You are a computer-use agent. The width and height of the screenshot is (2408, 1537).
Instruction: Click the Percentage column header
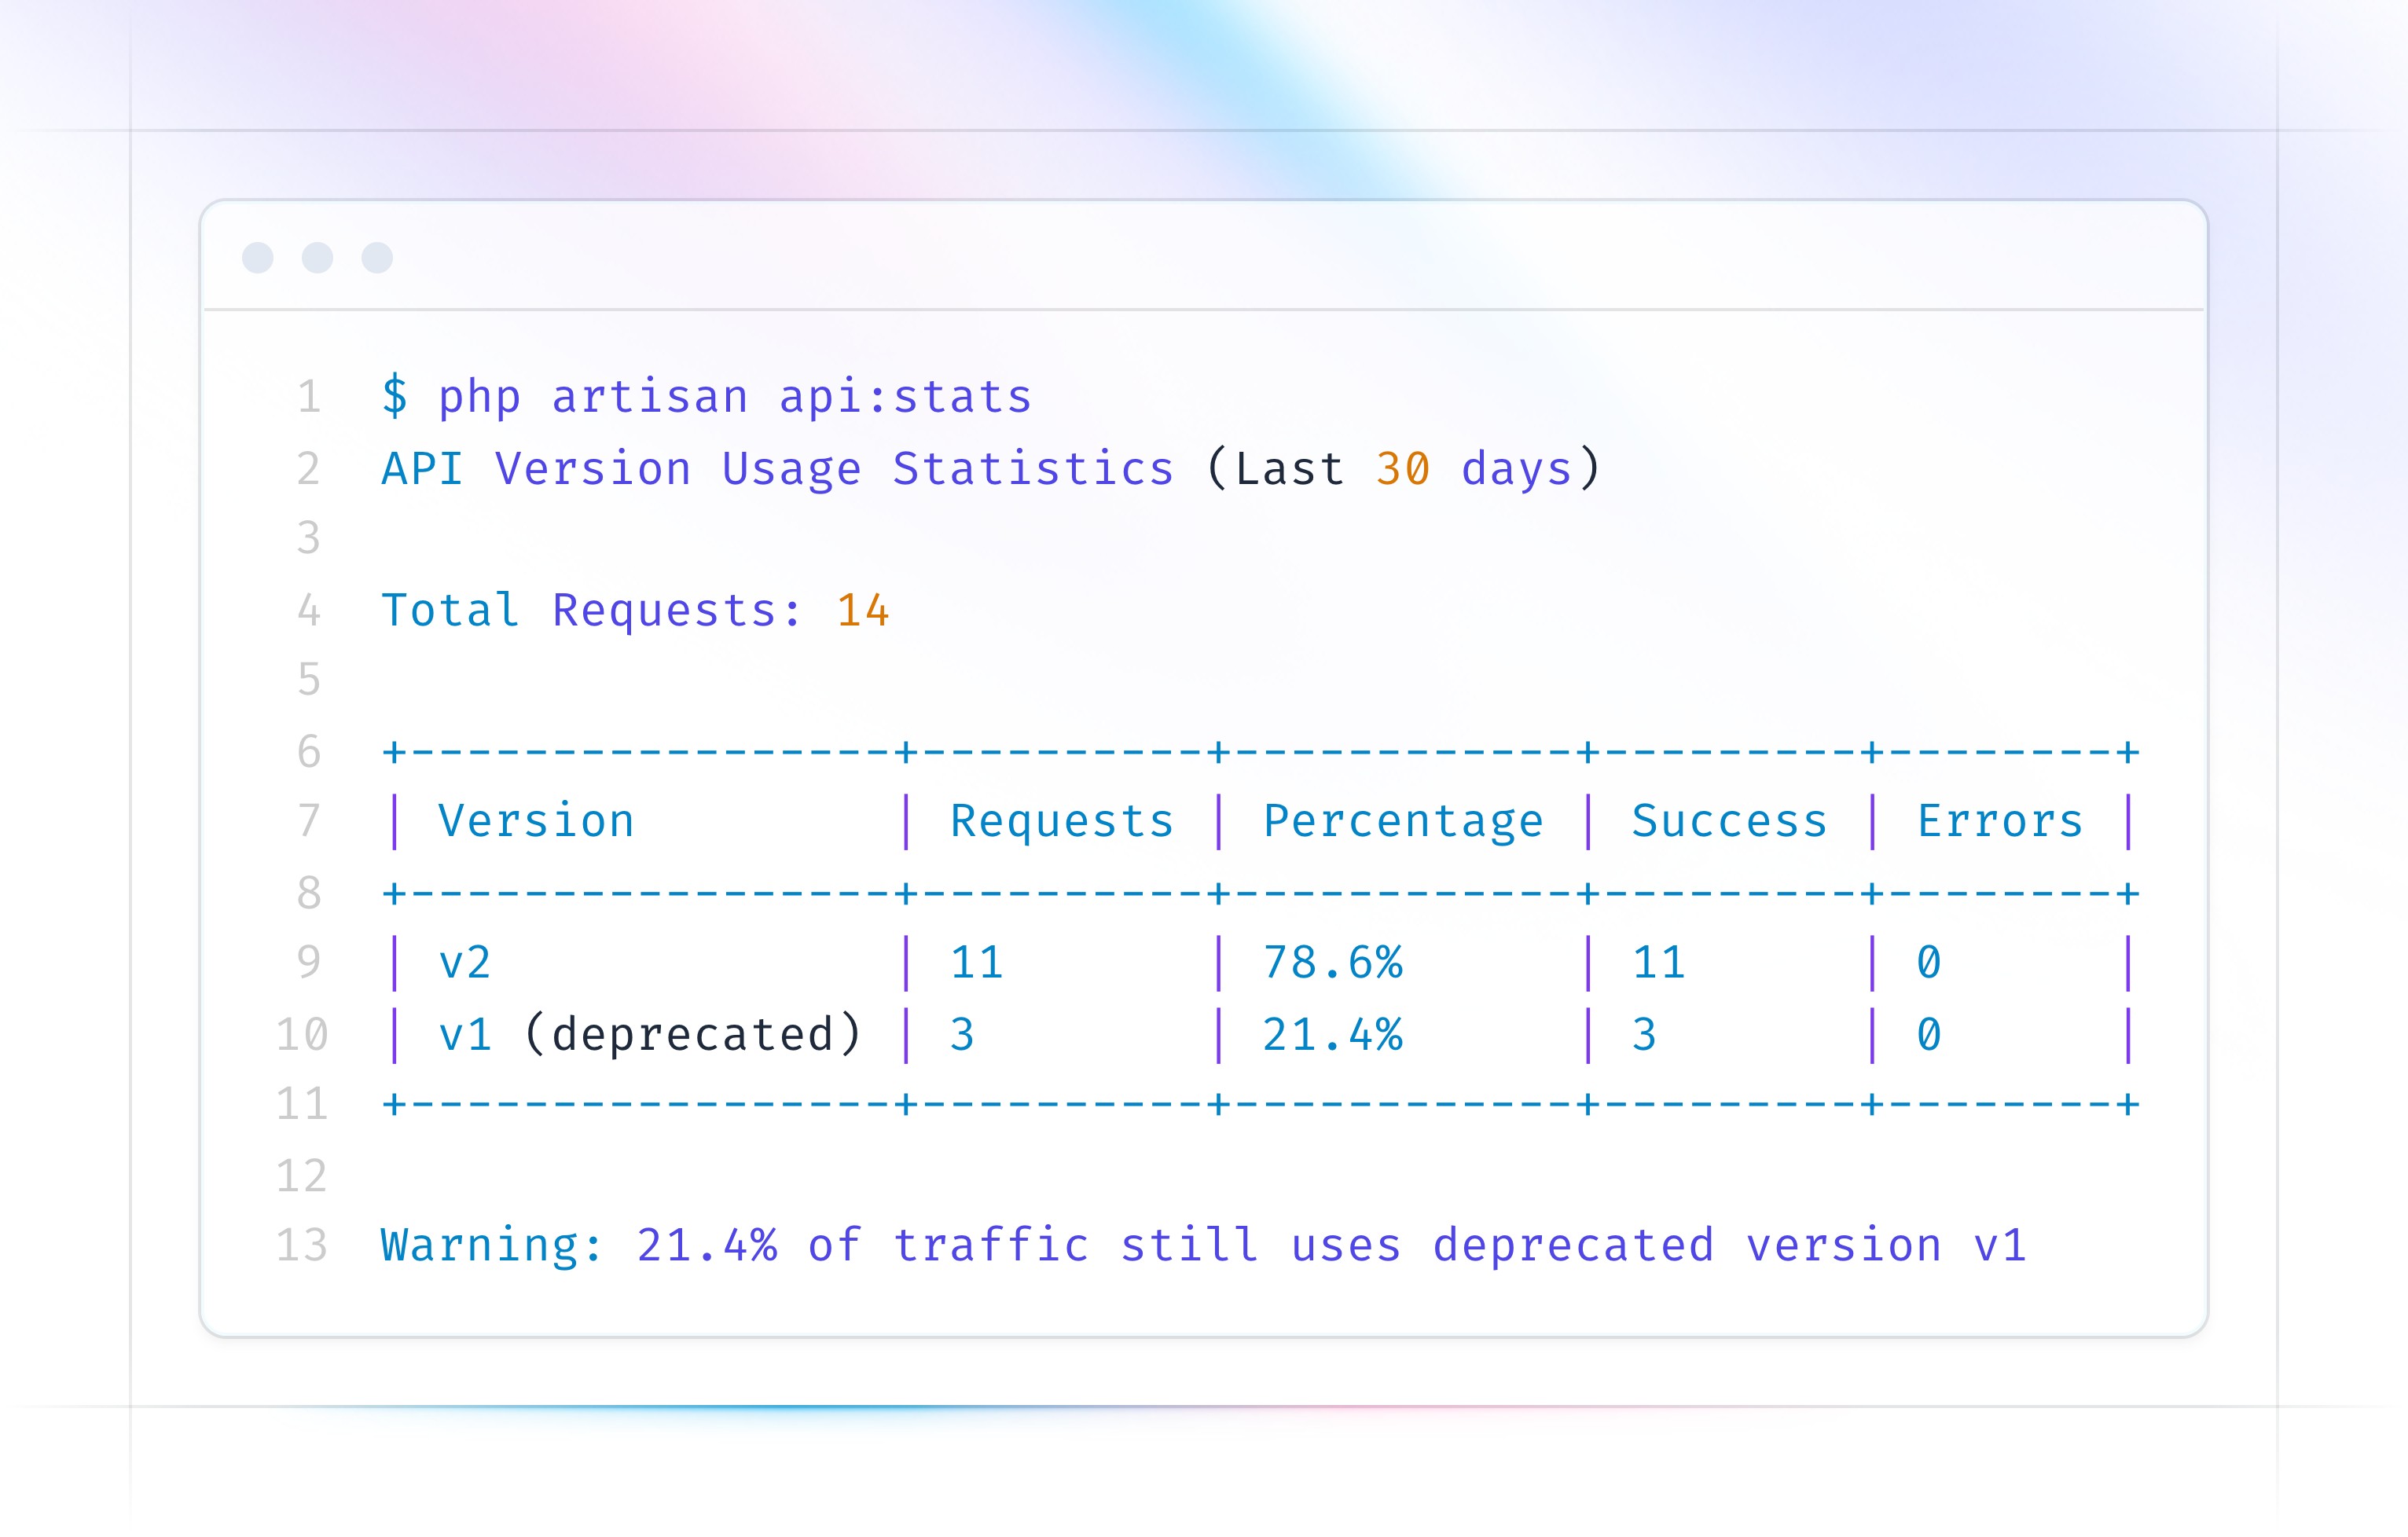tap(1404, 821)
